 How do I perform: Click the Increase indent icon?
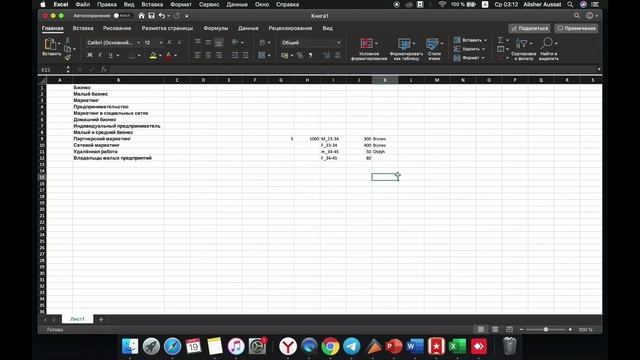[245, 55]
